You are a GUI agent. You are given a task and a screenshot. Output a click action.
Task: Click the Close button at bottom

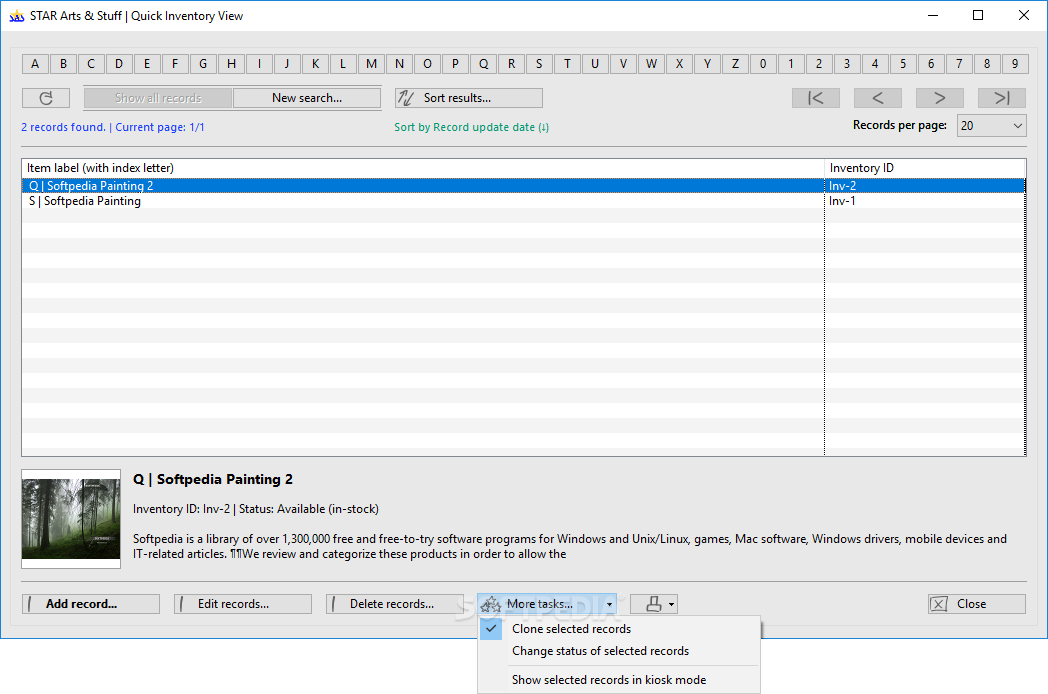tap(976, 604)
